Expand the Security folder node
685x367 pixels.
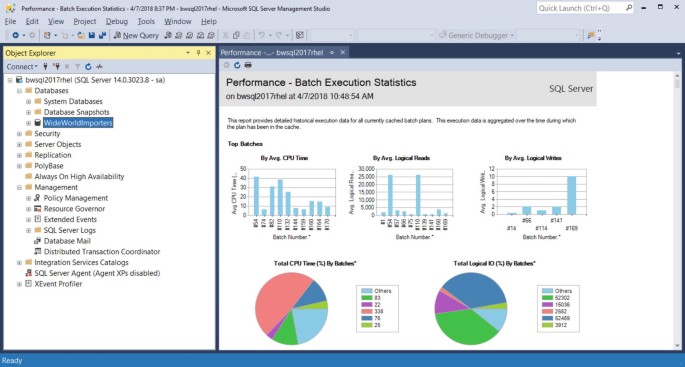point(19,134)
